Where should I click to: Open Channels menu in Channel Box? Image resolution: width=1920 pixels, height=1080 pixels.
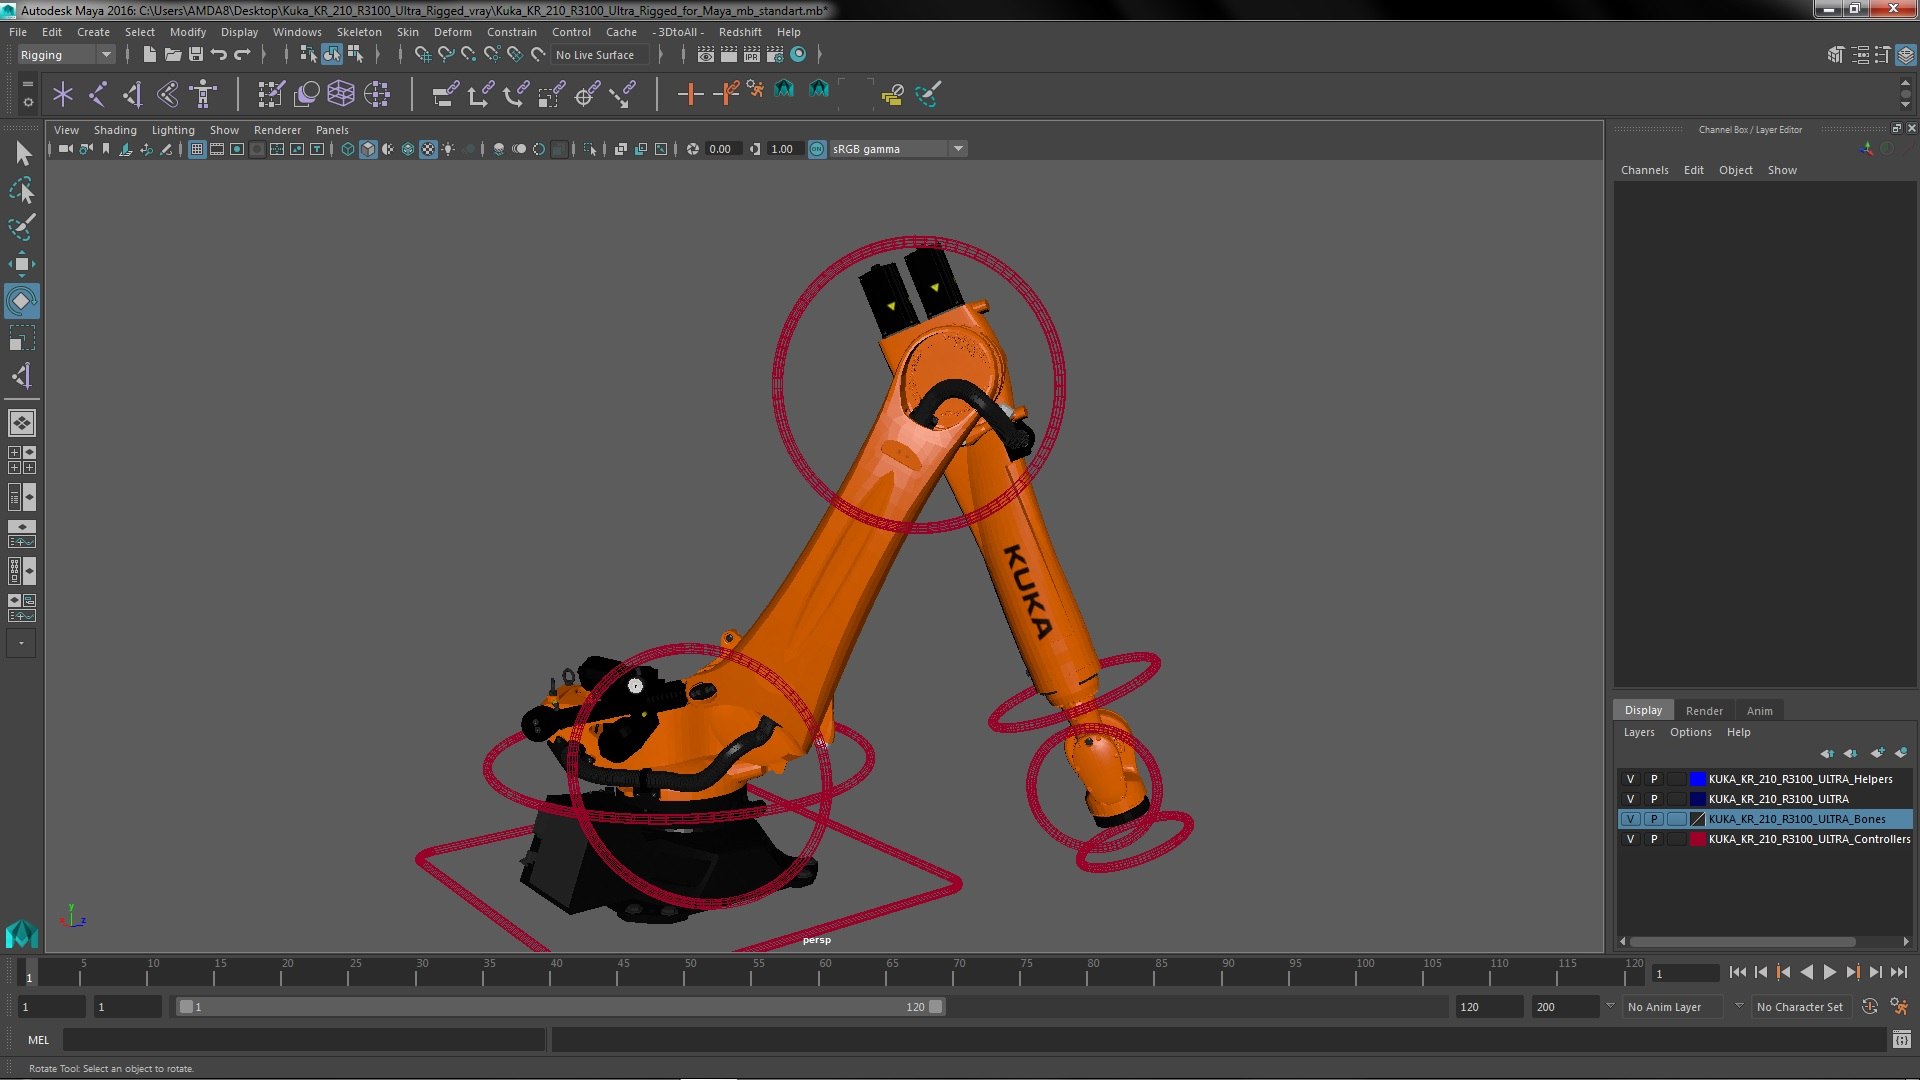1644,170
